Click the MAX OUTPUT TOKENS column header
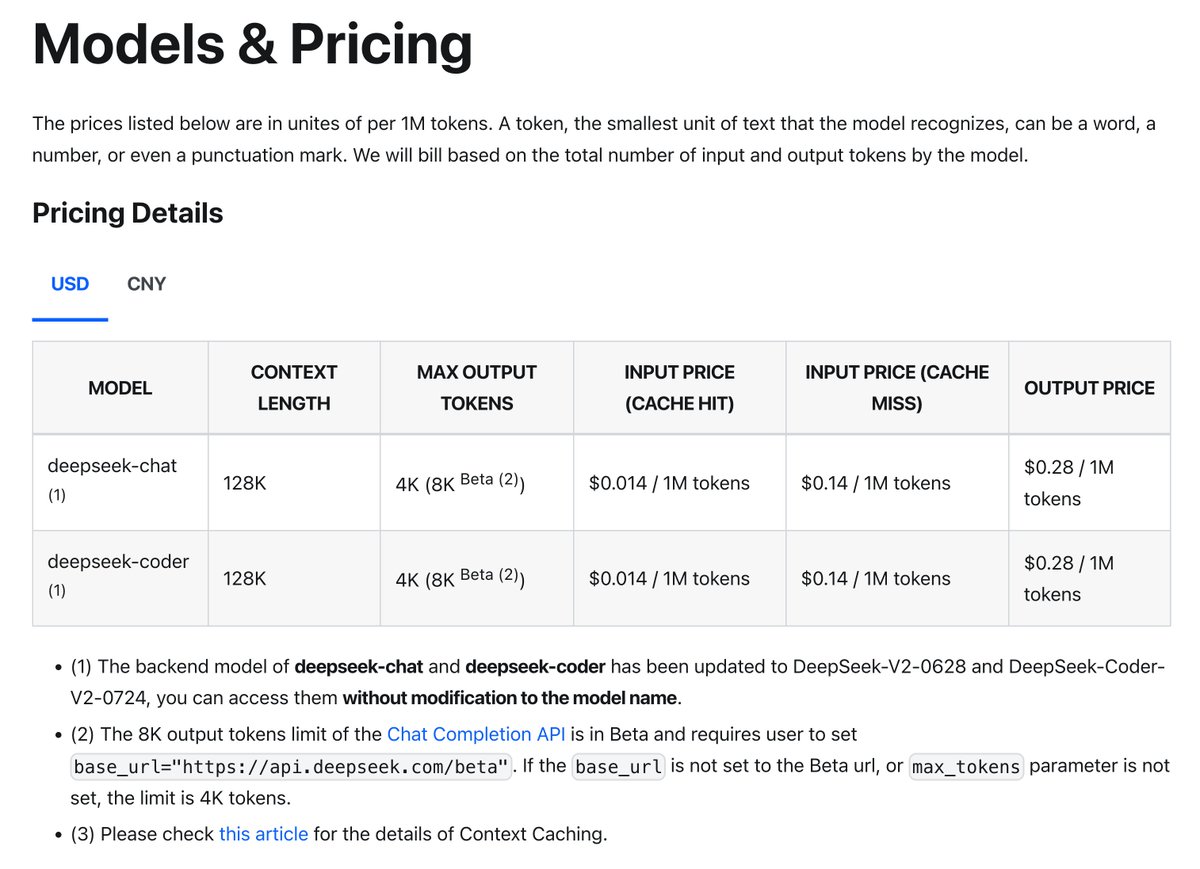The image size is (1200, 869). pyautogui.click(x=477, y=388)
